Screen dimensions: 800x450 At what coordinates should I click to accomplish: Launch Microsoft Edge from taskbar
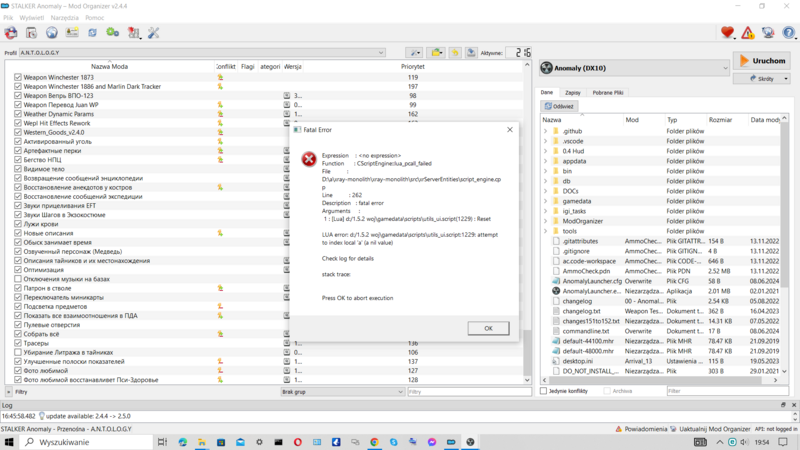[183, 442]
